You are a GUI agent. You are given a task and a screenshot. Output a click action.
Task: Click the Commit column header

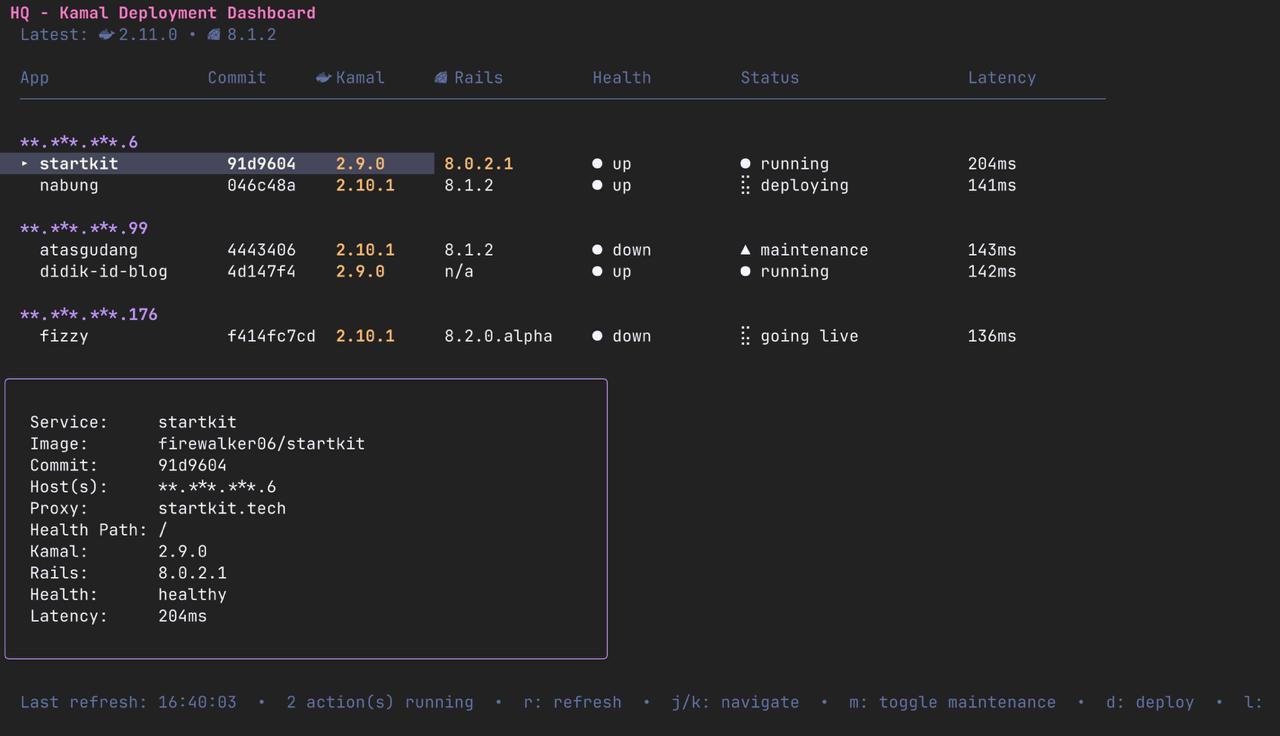click(237, 78)
